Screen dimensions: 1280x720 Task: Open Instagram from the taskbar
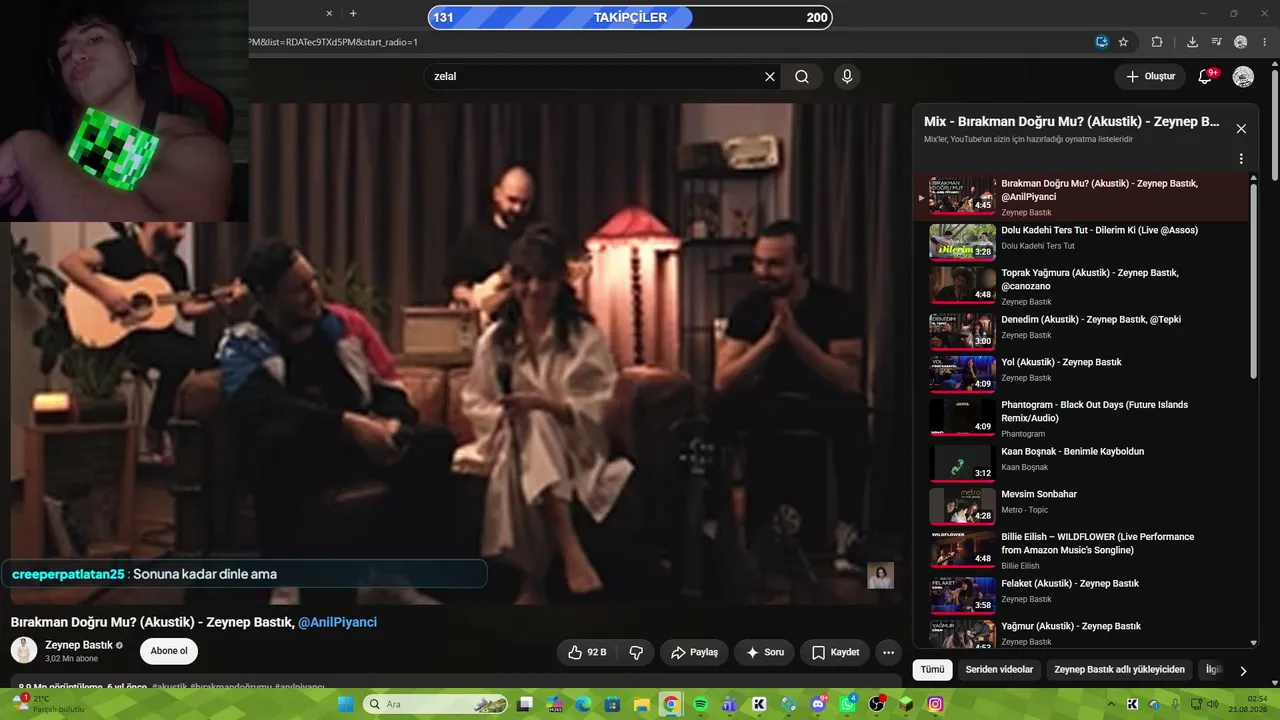pos(935,704)
